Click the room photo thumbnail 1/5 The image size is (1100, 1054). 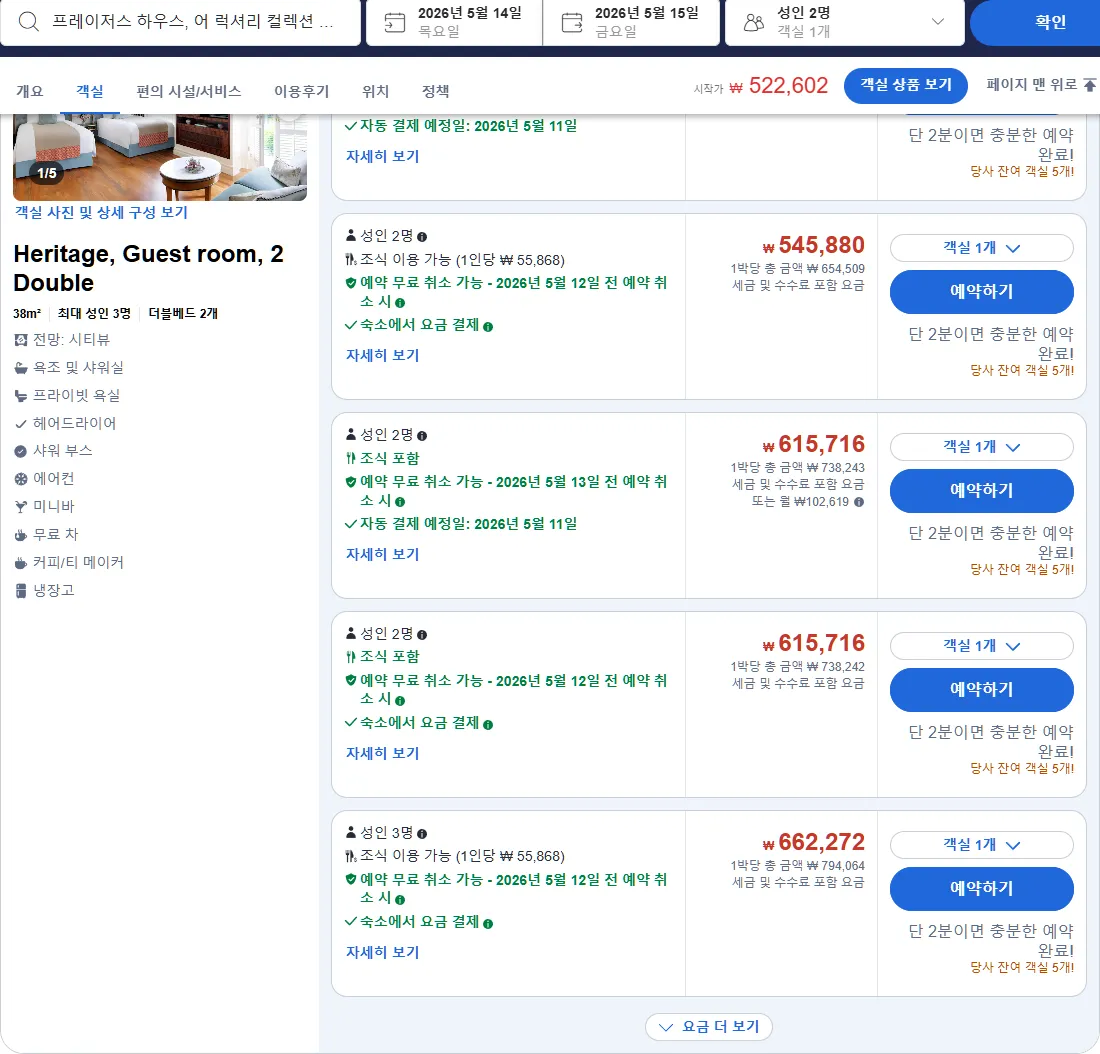tap(160, 157)
